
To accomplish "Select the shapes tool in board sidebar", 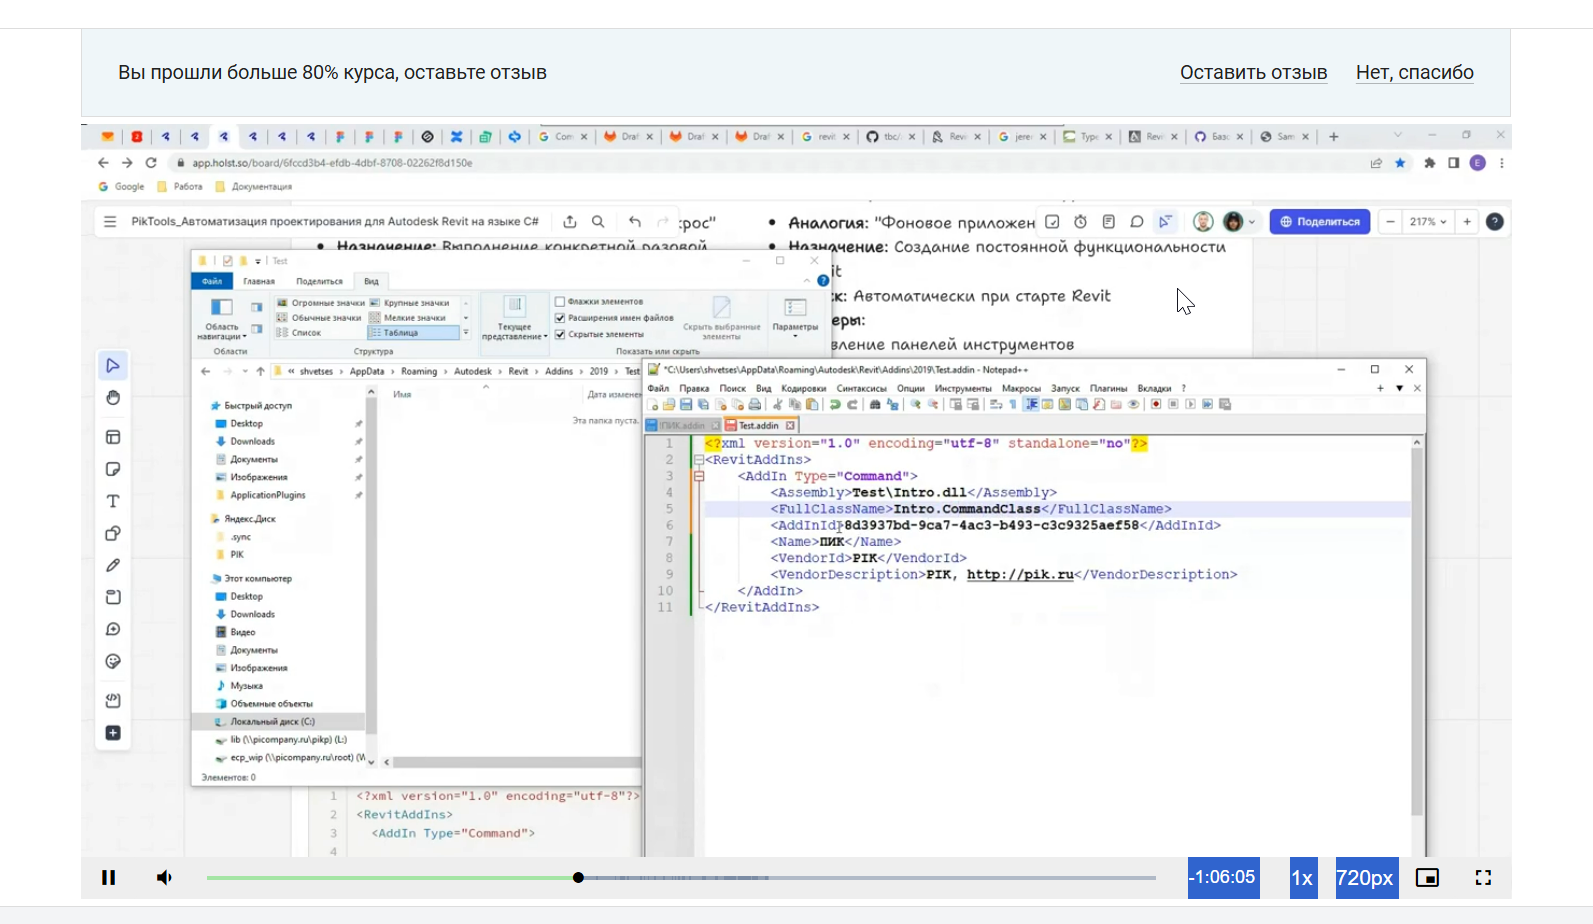I will click(x=113, y=533).
